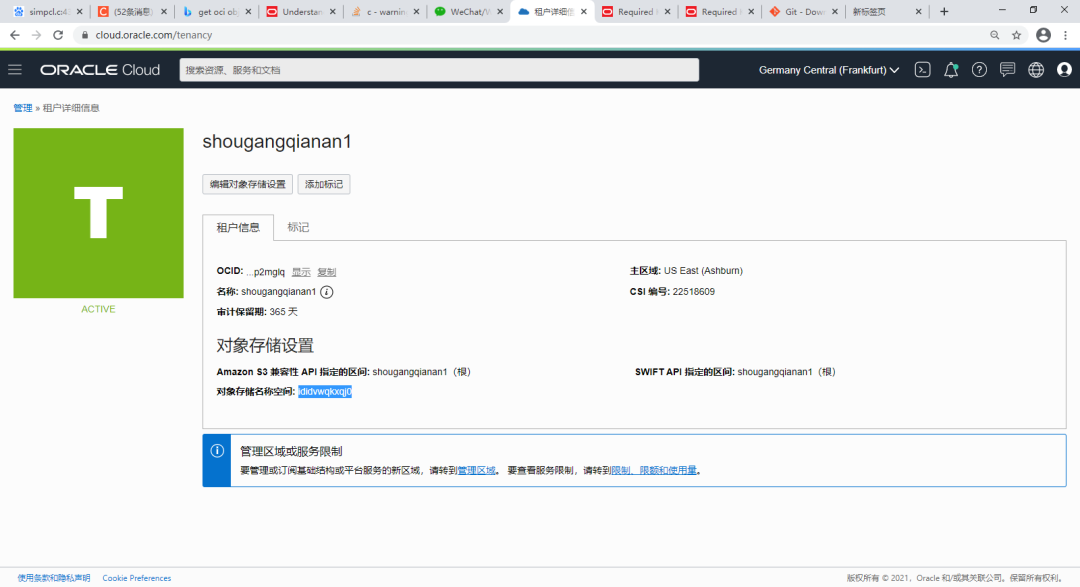Switch to the get oci obj browser tab
Image resolution: width=1080 pixels, height=587 pixels.
click(x=216, y=12)
